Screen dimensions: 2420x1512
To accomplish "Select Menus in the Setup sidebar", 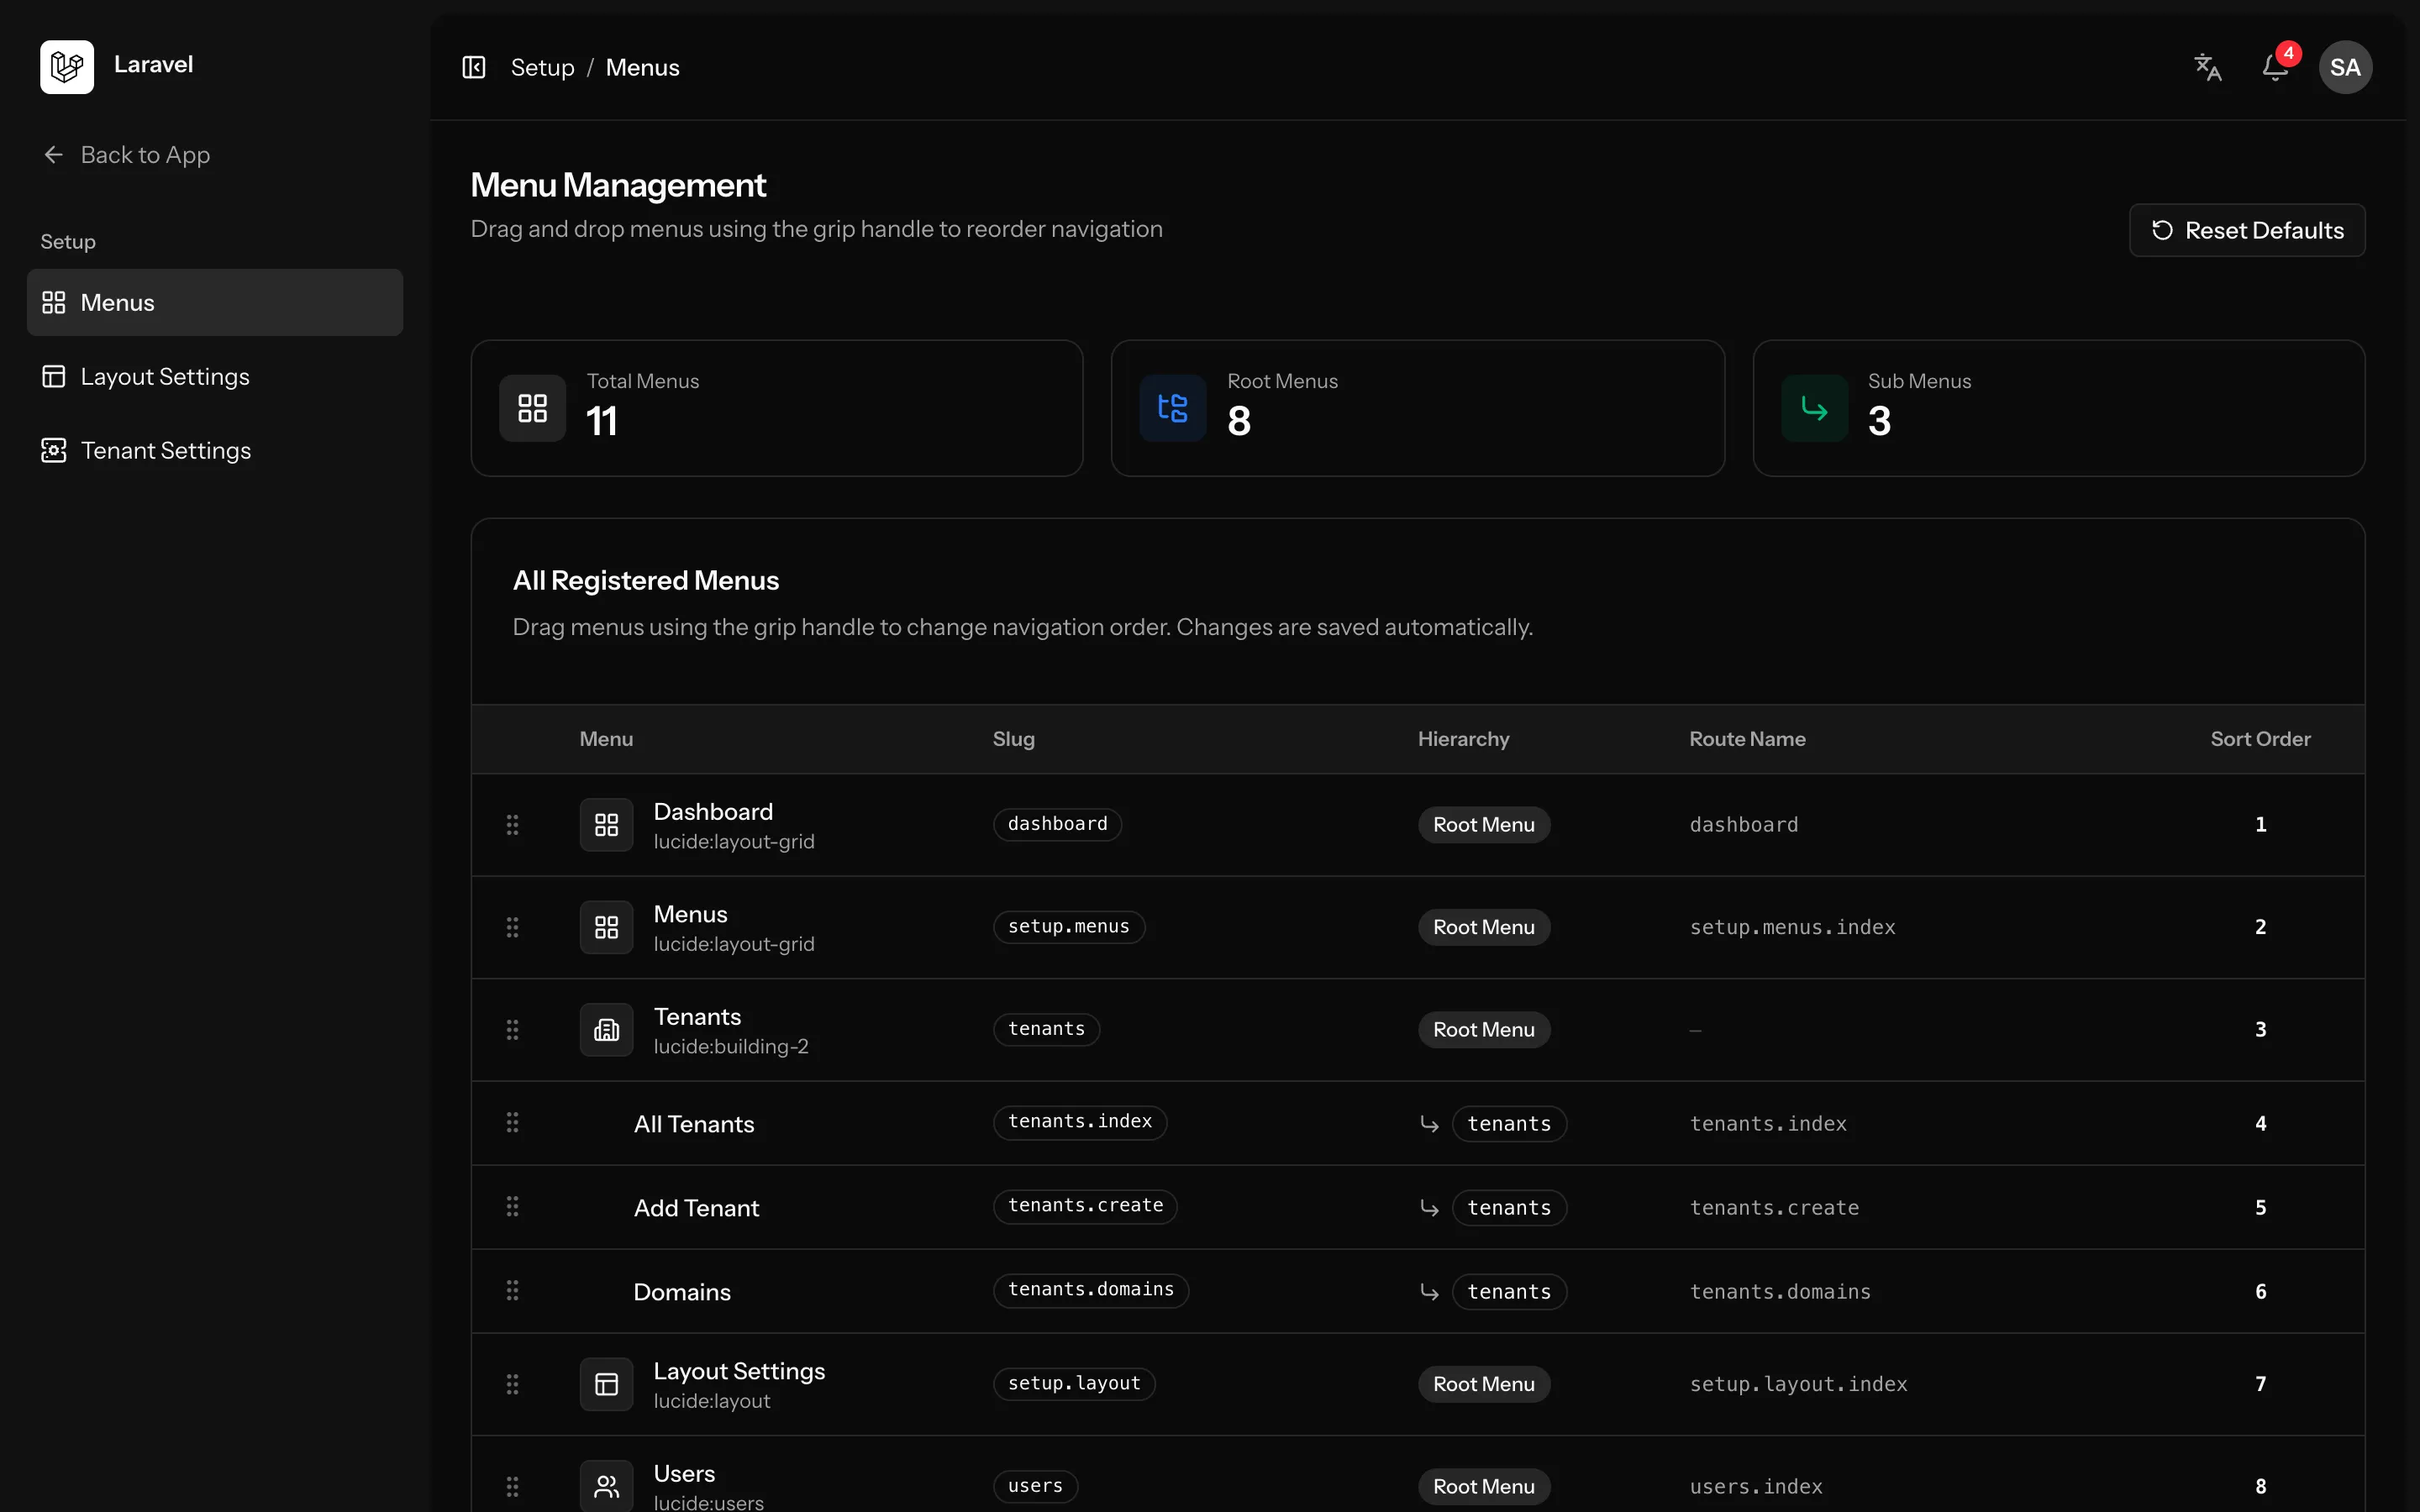I will click(x=215, y=302).
